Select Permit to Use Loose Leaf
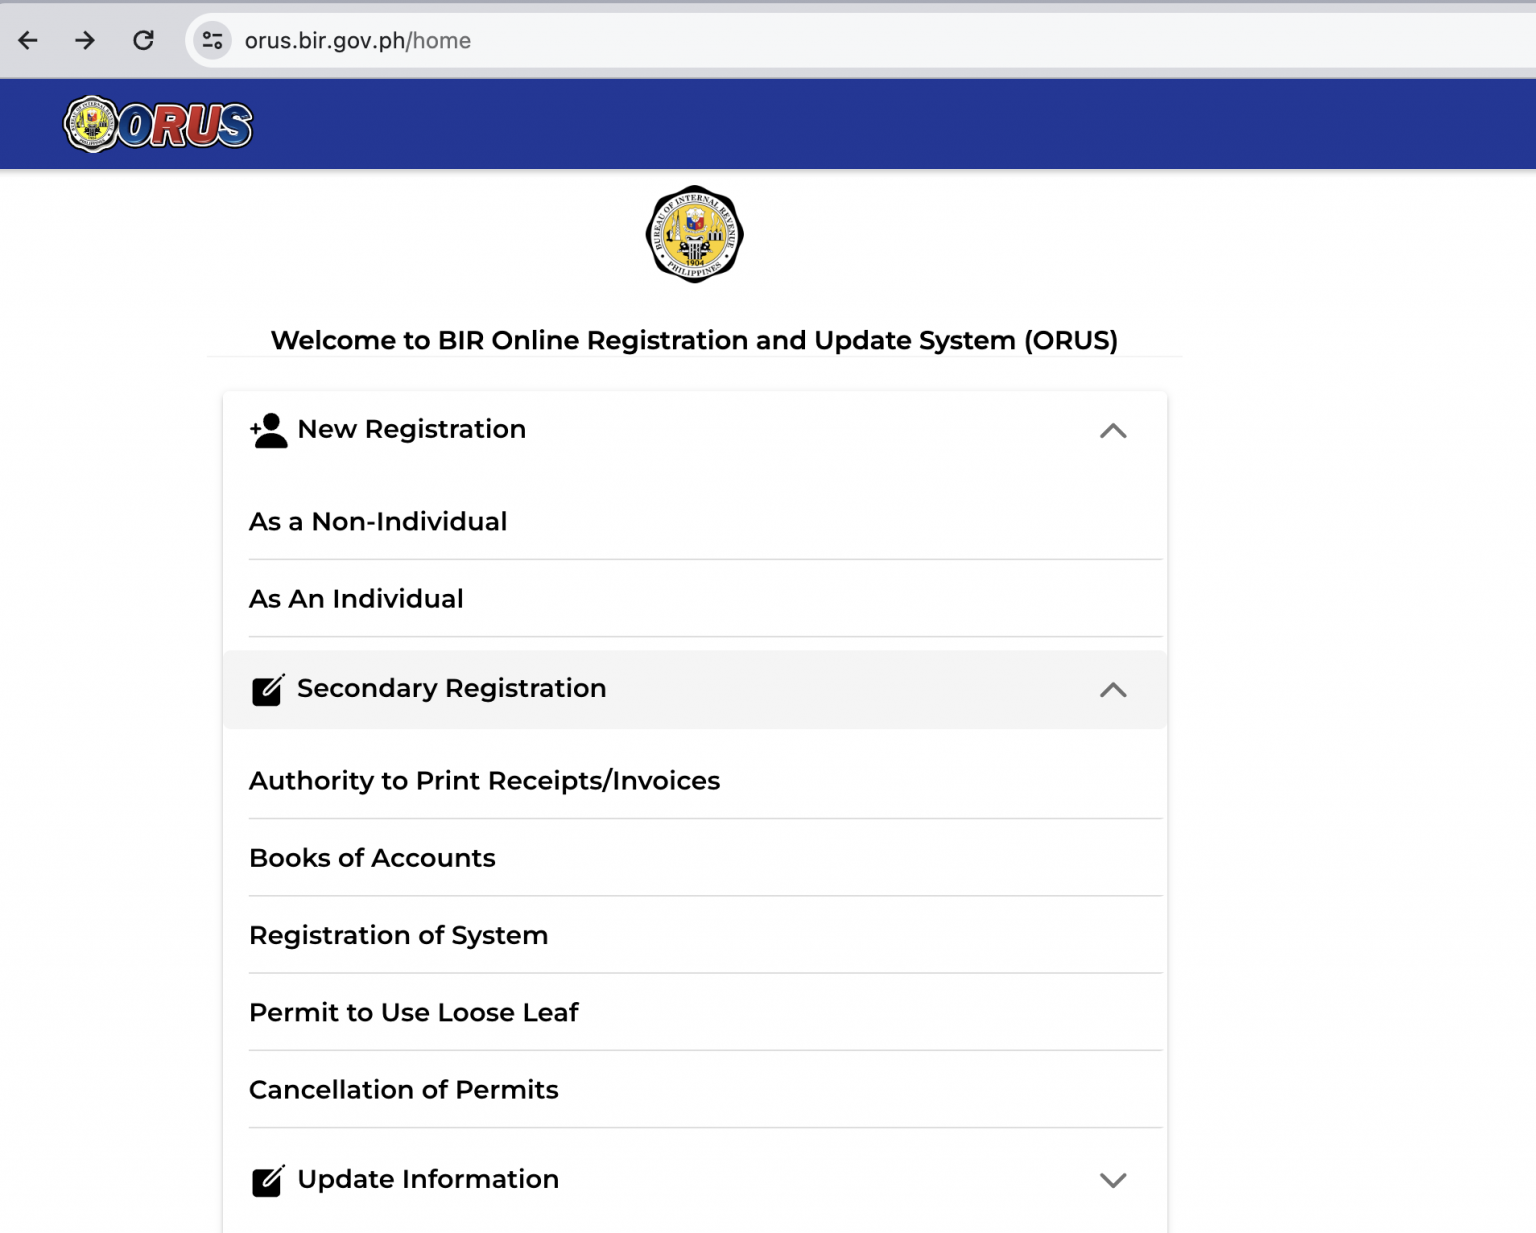Screen dimensions: 1536x1233 pyautogui.click(x=414, y=1012)
